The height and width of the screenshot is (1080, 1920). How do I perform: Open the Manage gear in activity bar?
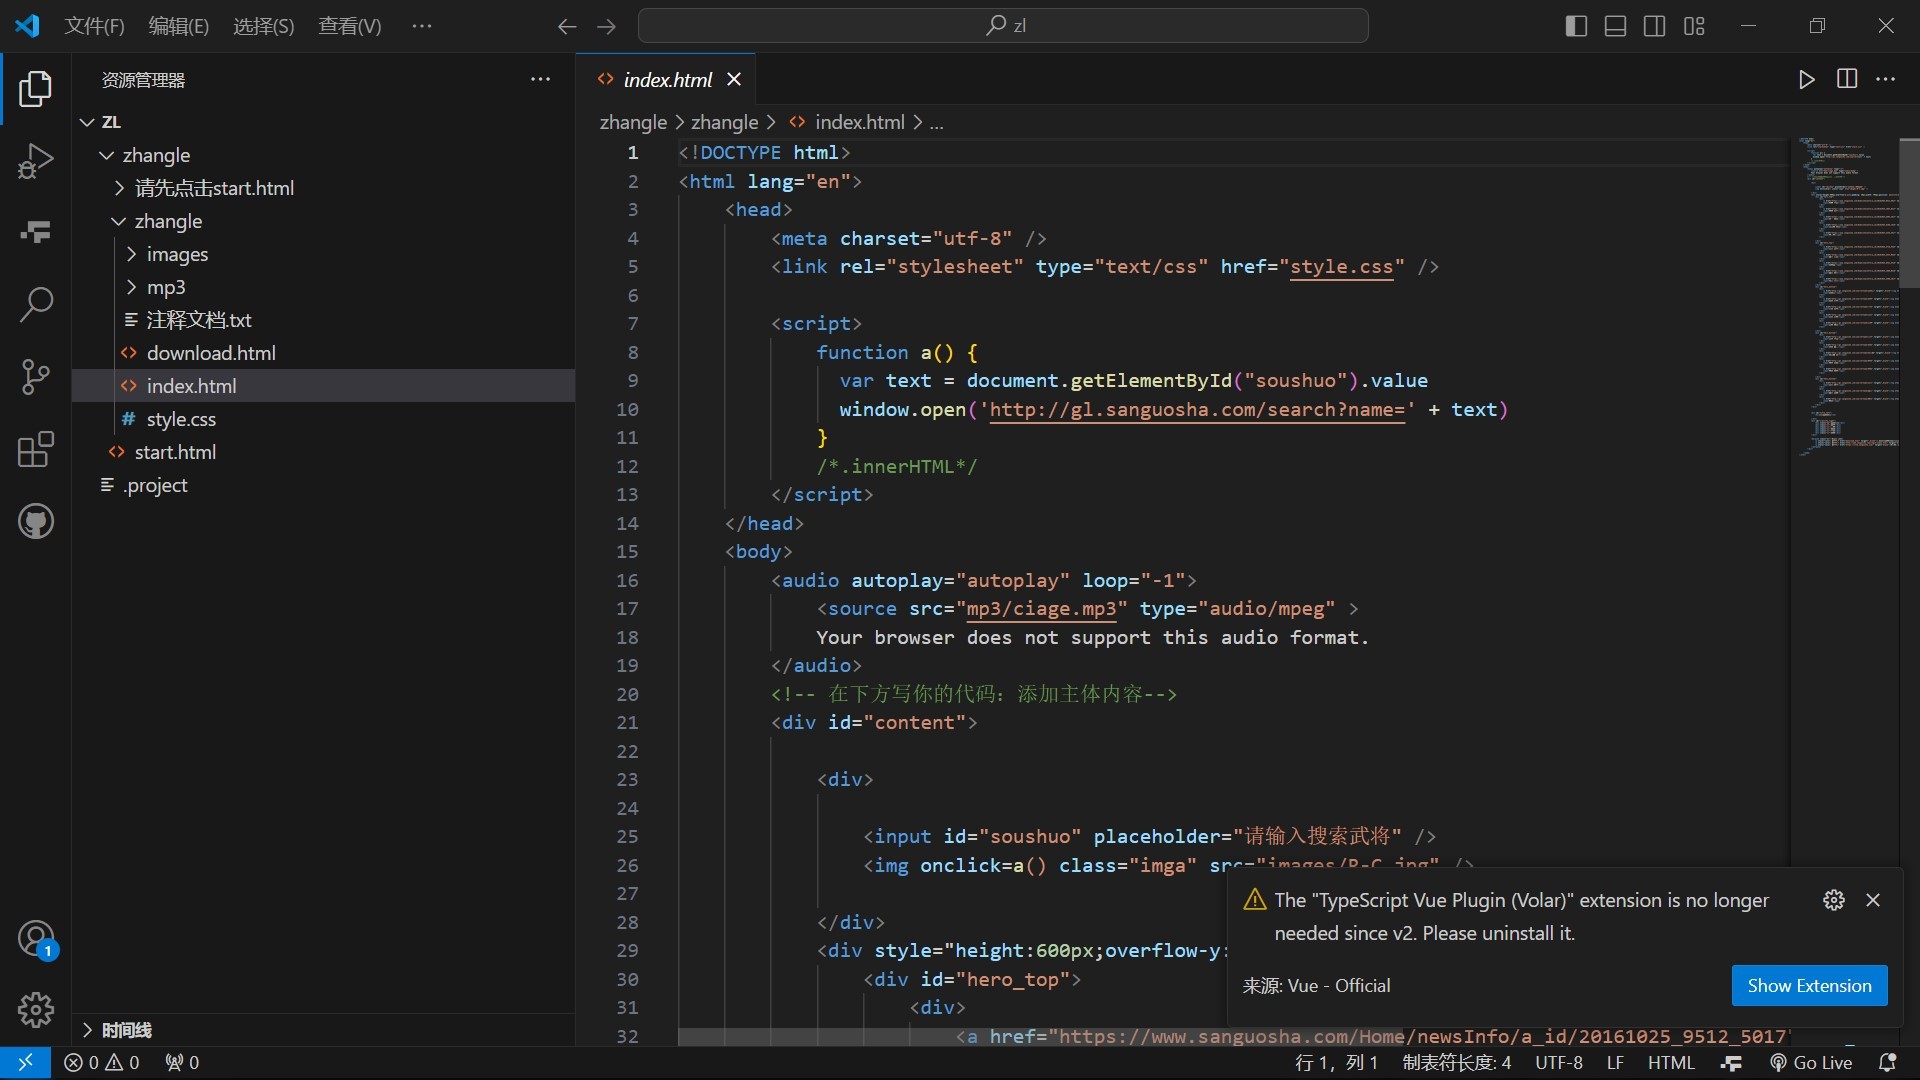[35, 1010]
